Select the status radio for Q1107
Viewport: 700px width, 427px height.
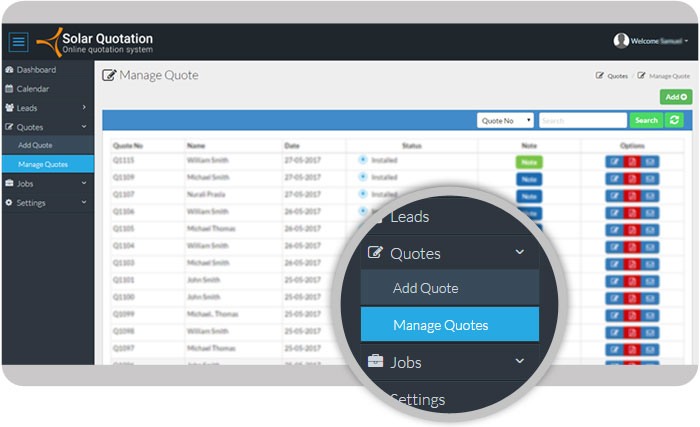coord(363,194)
